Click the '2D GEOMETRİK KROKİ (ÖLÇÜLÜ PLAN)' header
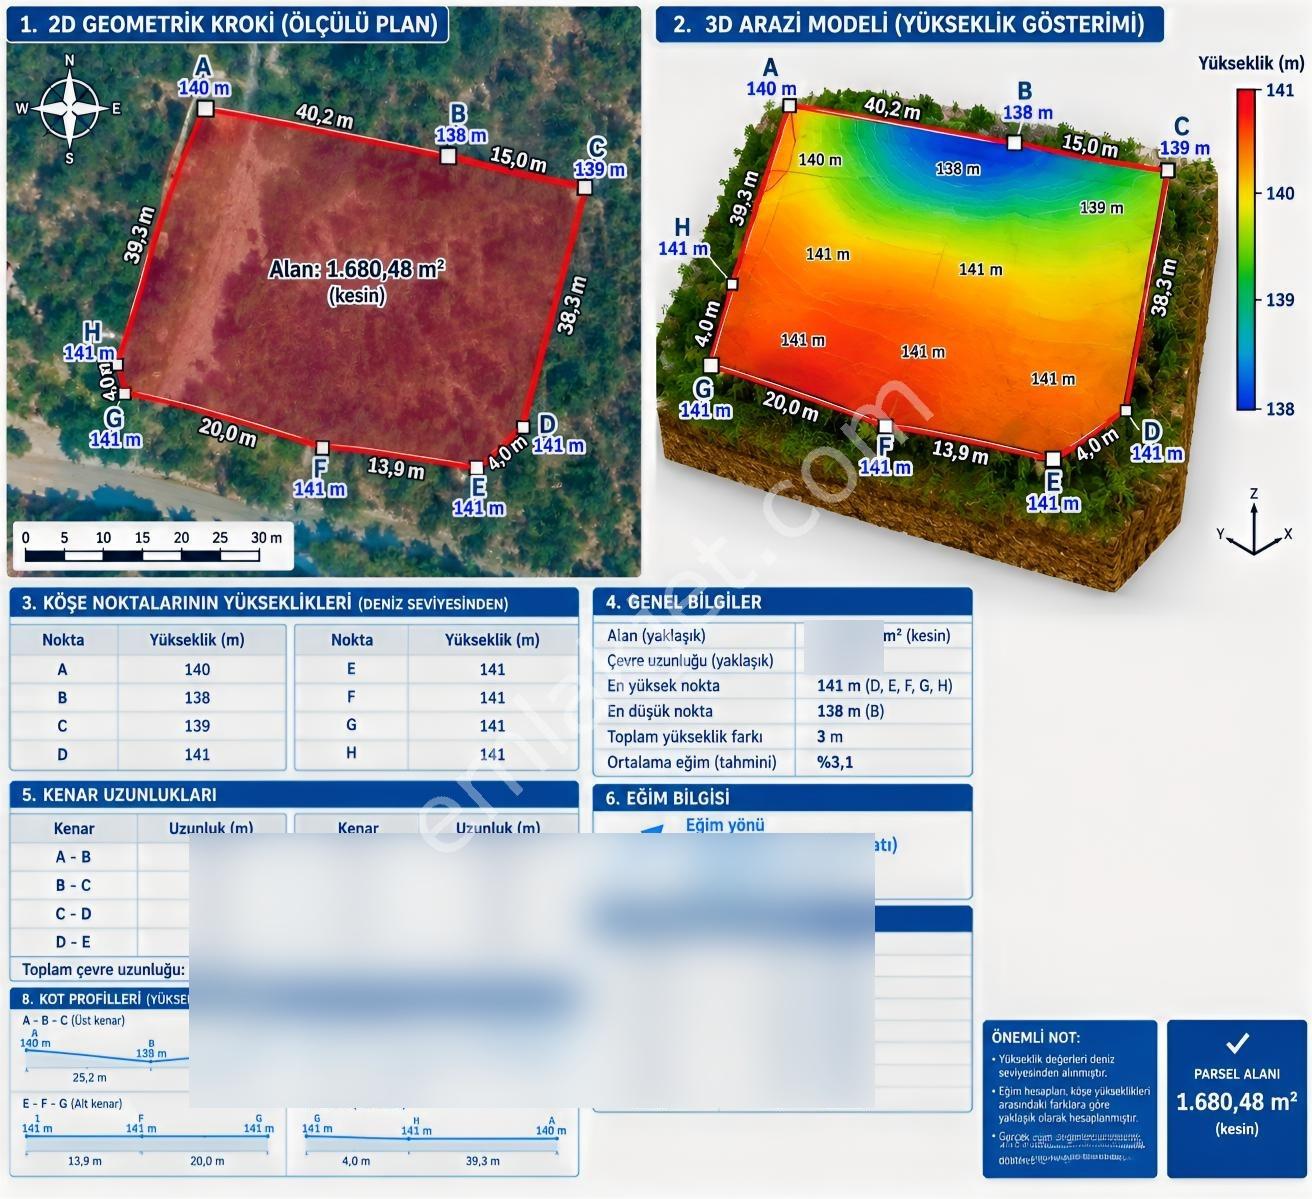 (228, 25)
